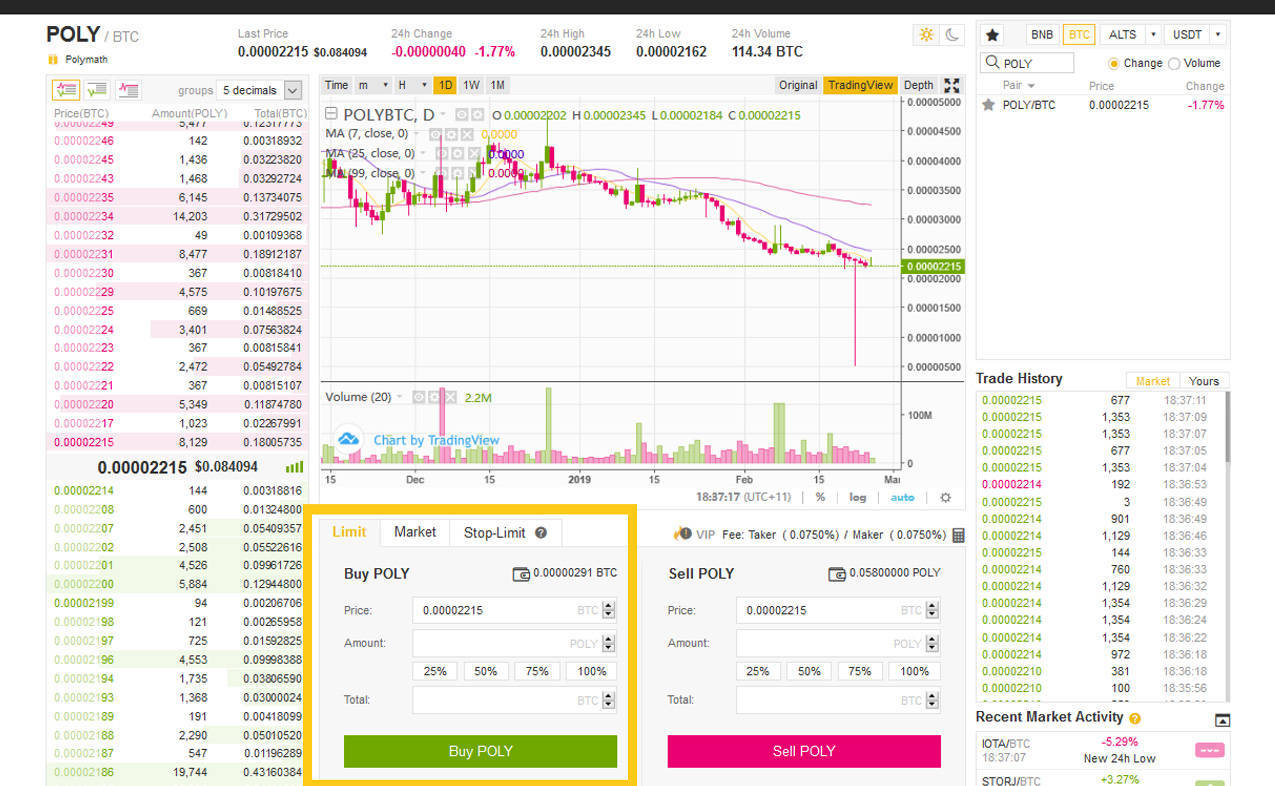The image size is (1275, 786).
Task: Expand chart to fullscreen
Action: coord(952,86)
